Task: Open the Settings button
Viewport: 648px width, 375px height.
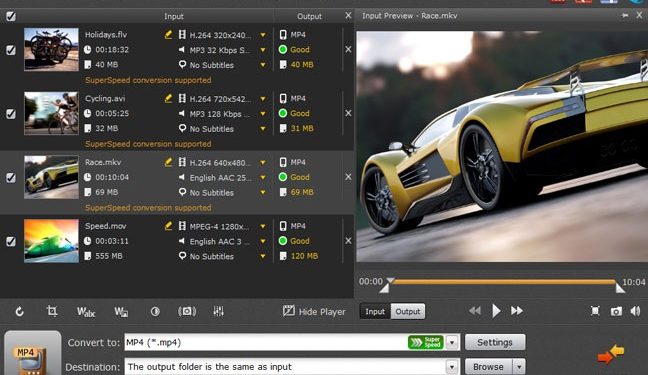Action: [495, 342]
